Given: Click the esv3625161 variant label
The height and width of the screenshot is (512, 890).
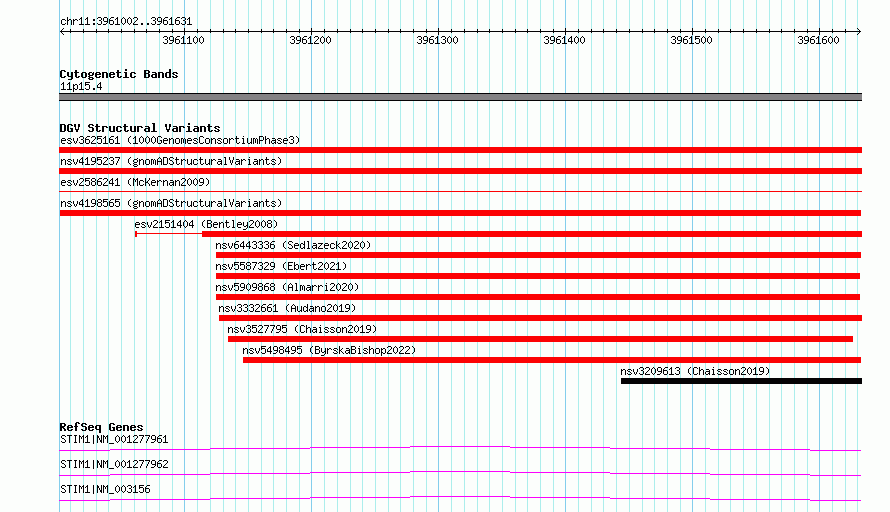Looking at the screenshot, I should 180,140.
